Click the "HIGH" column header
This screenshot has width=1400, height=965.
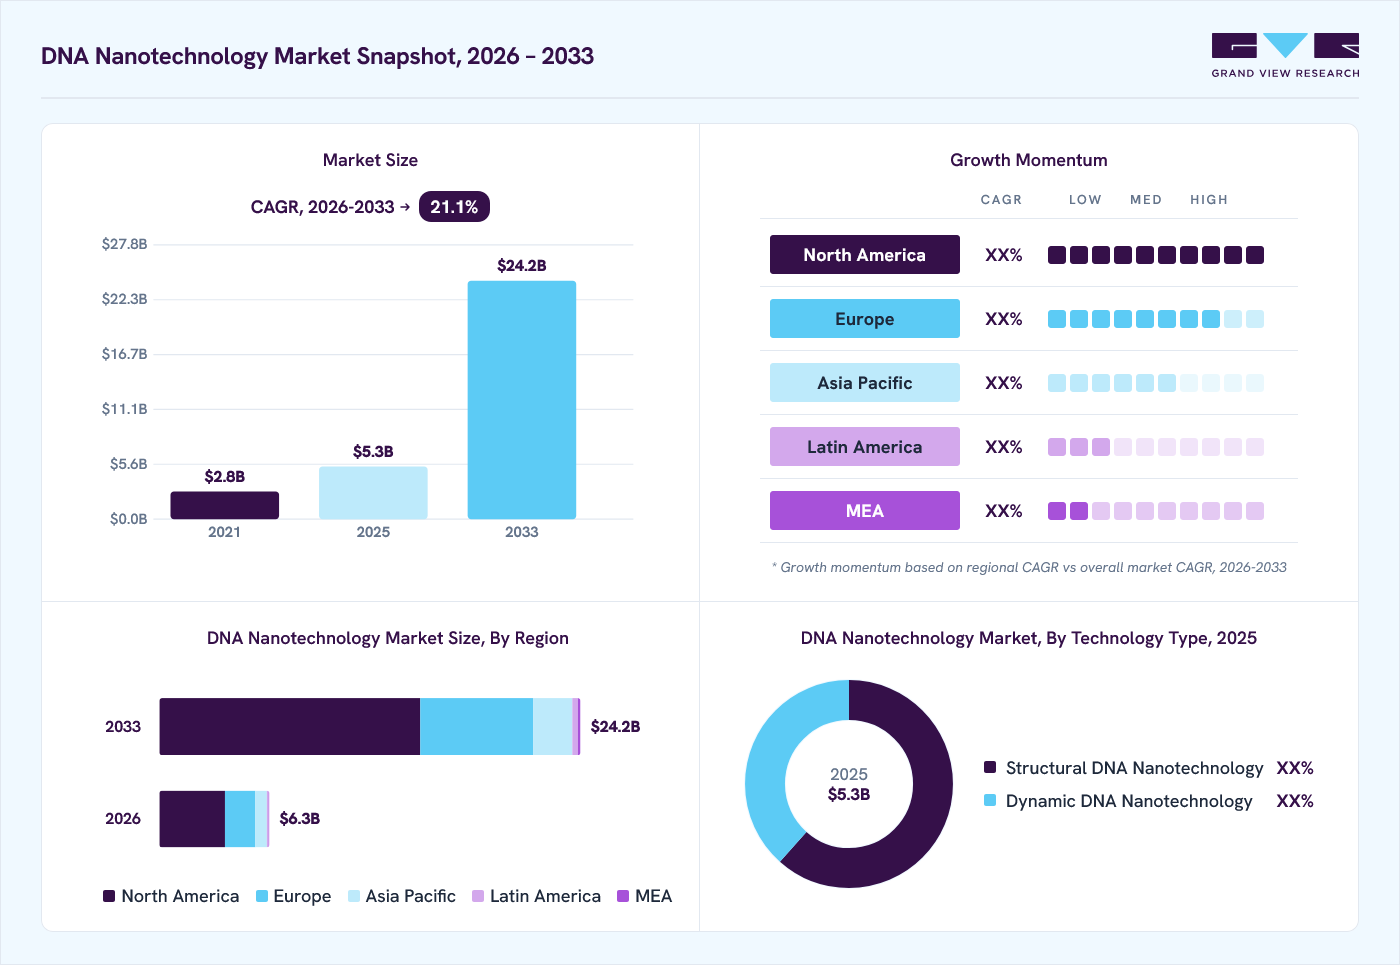1209,200
